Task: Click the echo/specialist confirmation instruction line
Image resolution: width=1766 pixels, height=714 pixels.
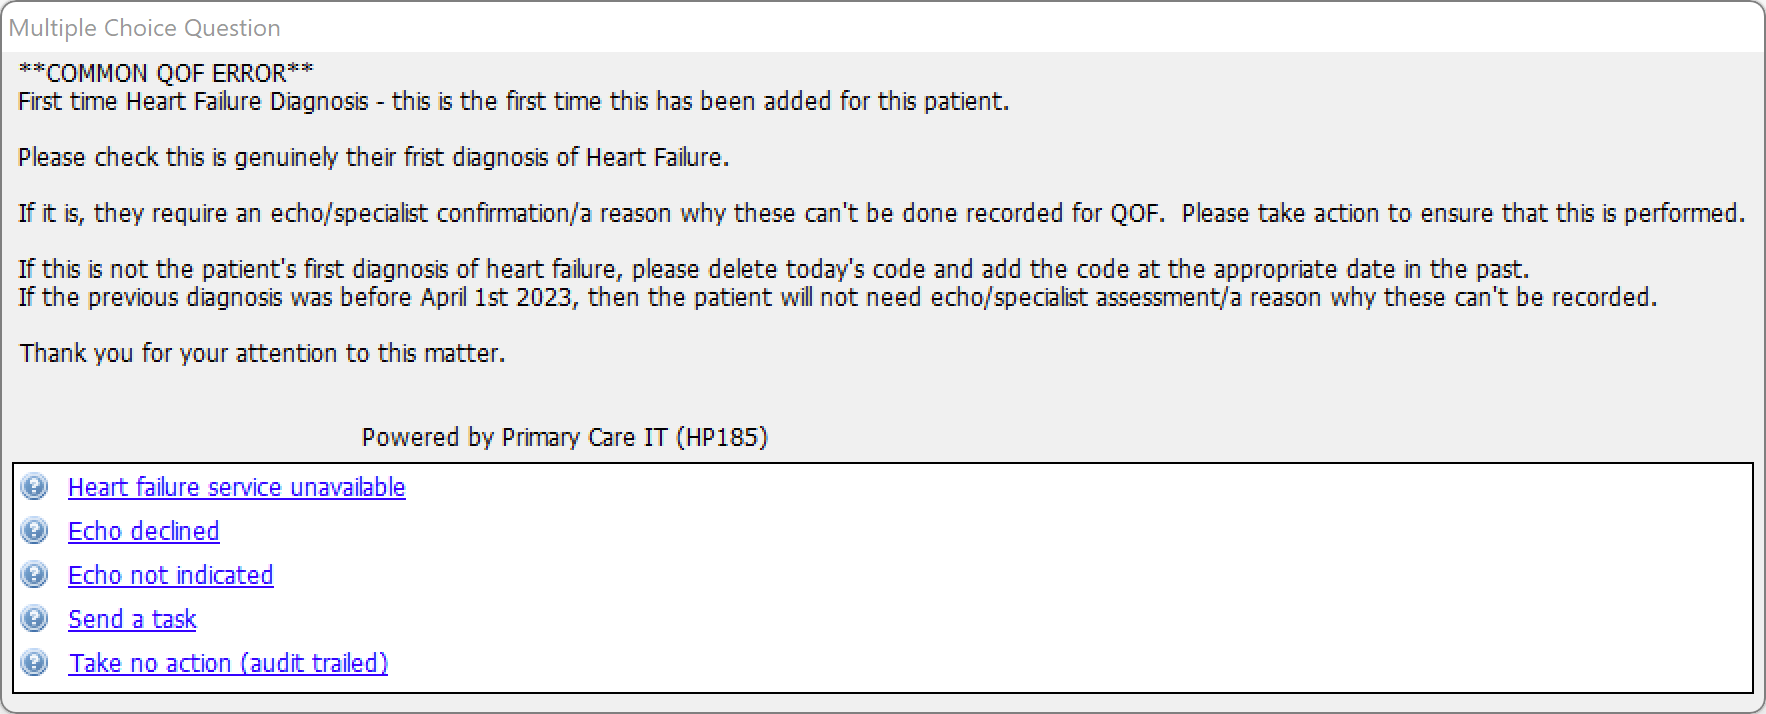Action: coord(882,213)
